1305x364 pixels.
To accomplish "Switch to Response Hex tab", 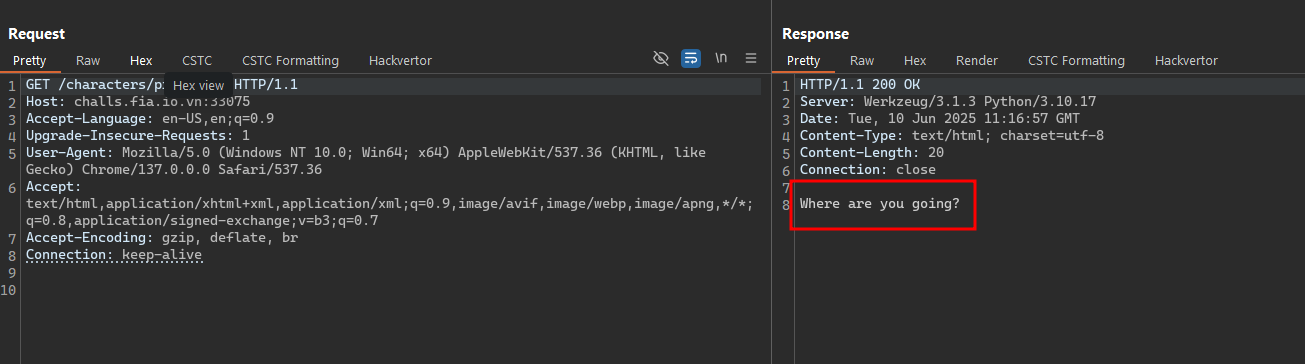I will click(915, 61).
